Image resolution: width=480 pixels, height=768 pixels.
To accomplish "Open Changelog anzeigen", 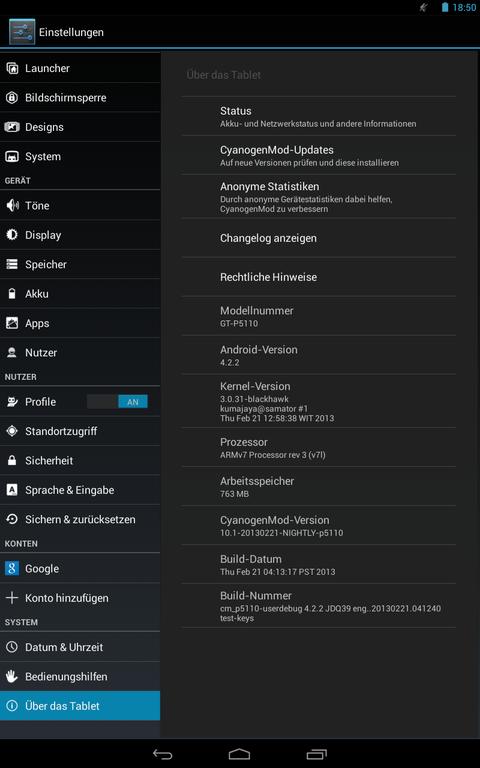I will coord(318,238).
